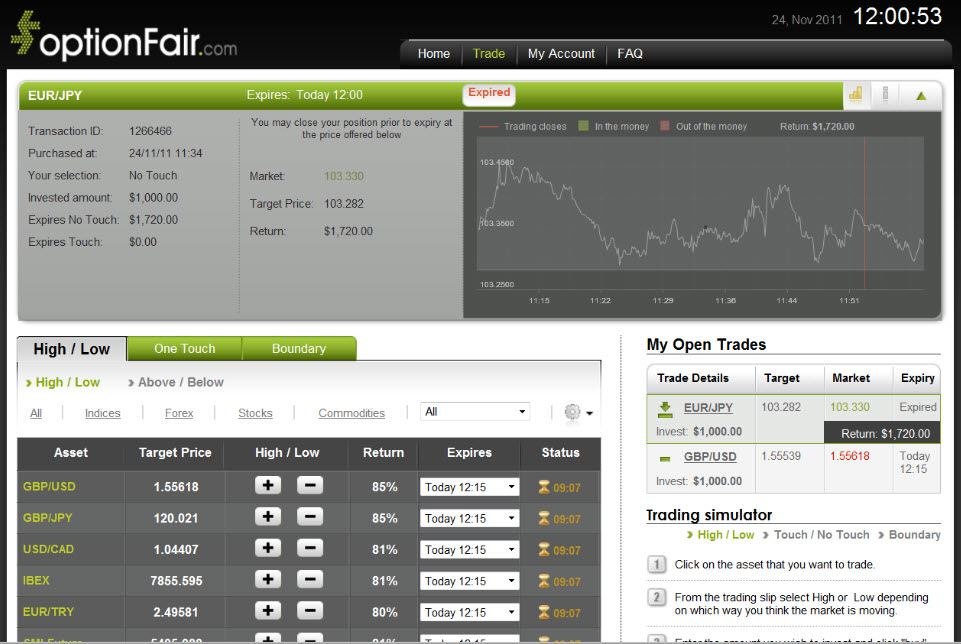Open GBP/USD in My Open Trades

pos(710,456)
